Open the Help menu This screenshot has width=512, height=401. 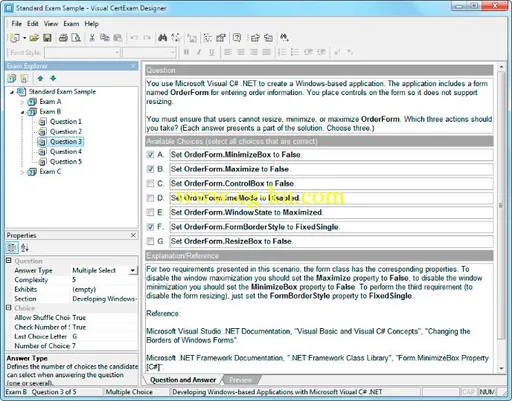91,24
